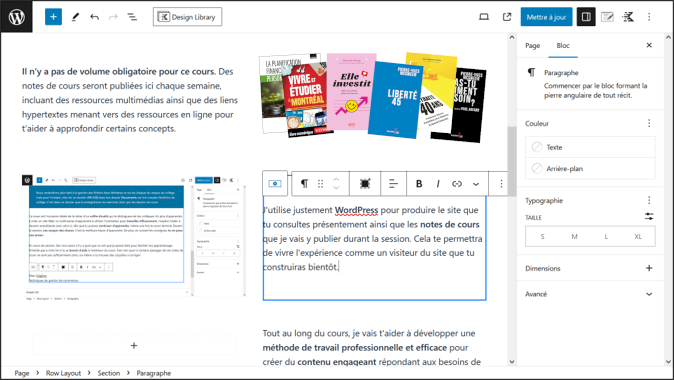Select font size S

pyautogui.click(x=542, y=236)
